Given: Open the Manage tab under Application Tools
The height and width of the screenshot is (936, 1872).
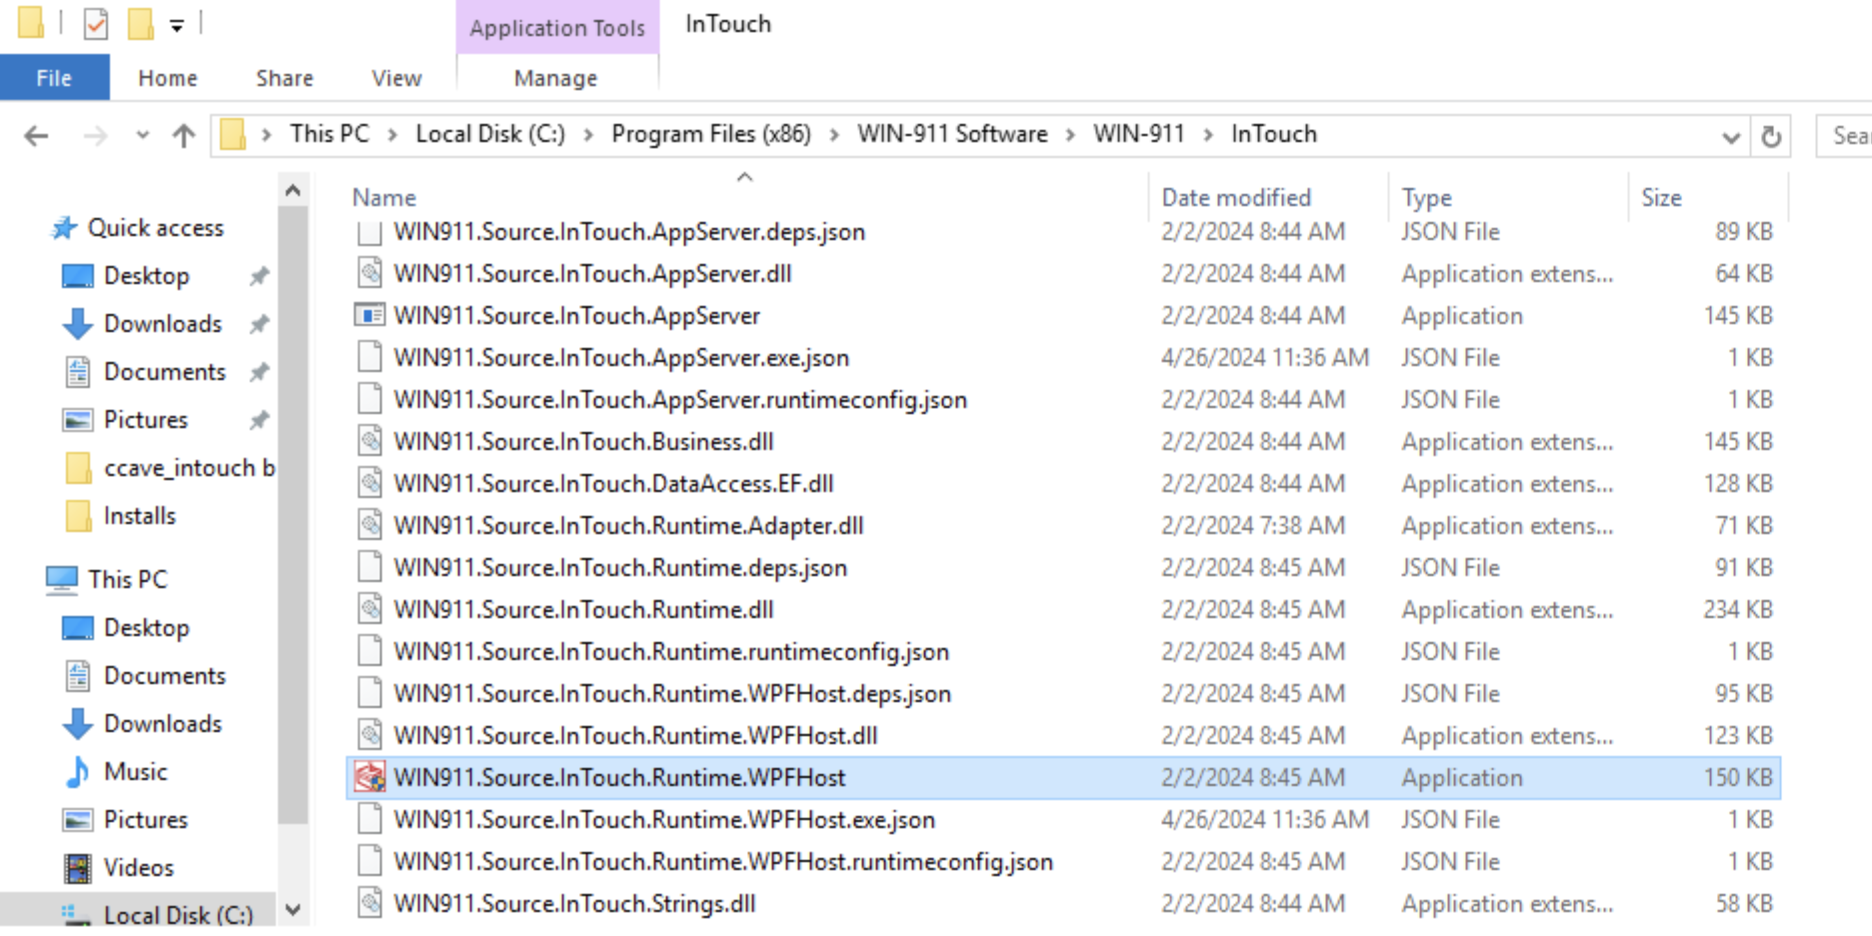Looking at the screenshot, I should pyautogui.click(x=556, y=77).
